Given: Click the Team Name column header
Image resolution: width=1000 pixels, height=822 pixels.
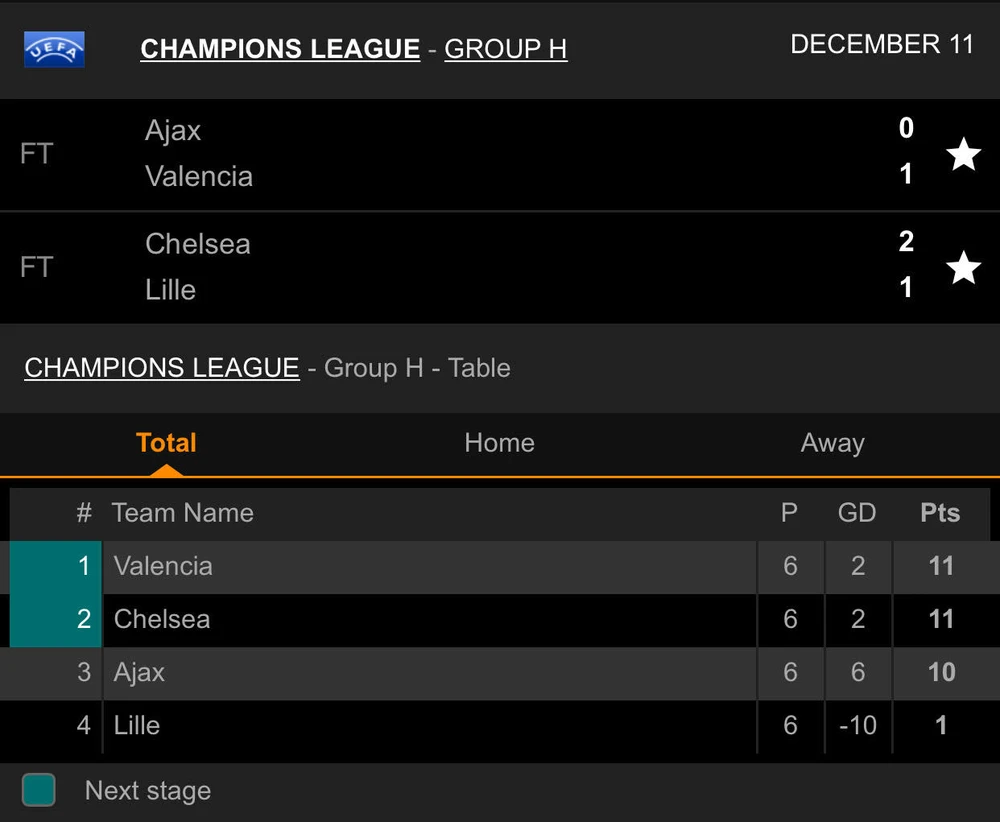Looking at the screenshot, I should click(183, 513).
